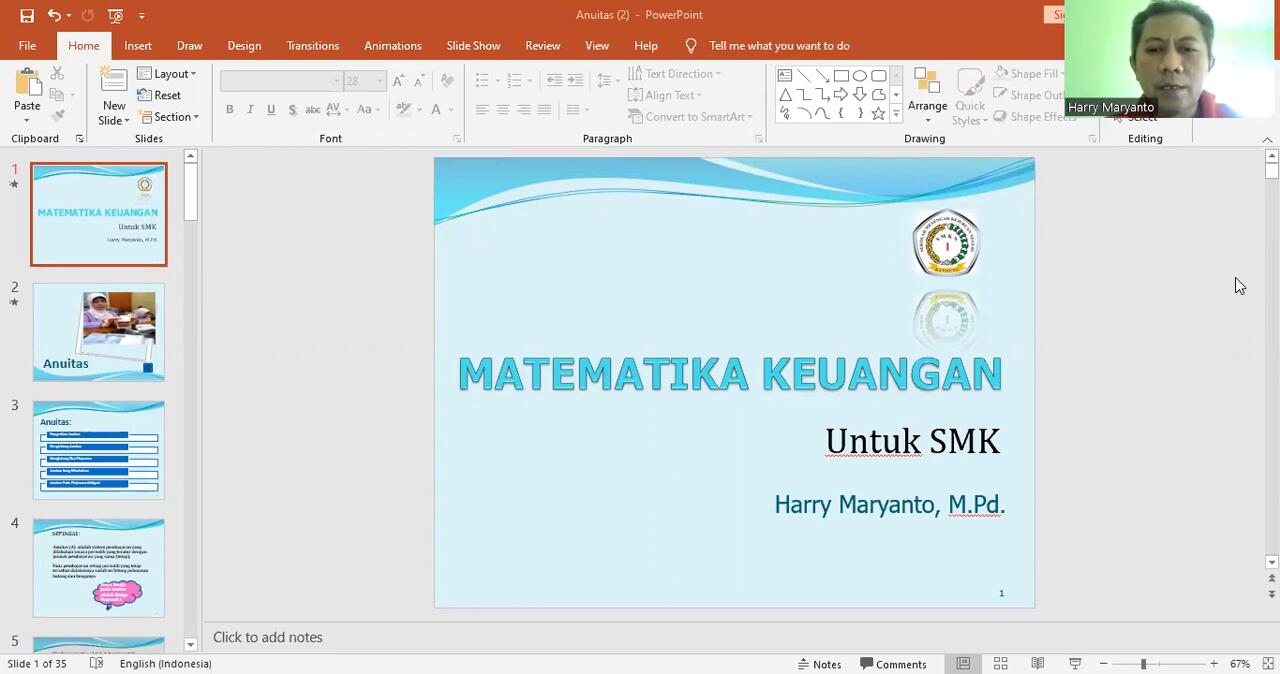This screenshot has height=674, width=1280.
Task: Expand the Layout dropdown
Action: click(x=167, y=74)
